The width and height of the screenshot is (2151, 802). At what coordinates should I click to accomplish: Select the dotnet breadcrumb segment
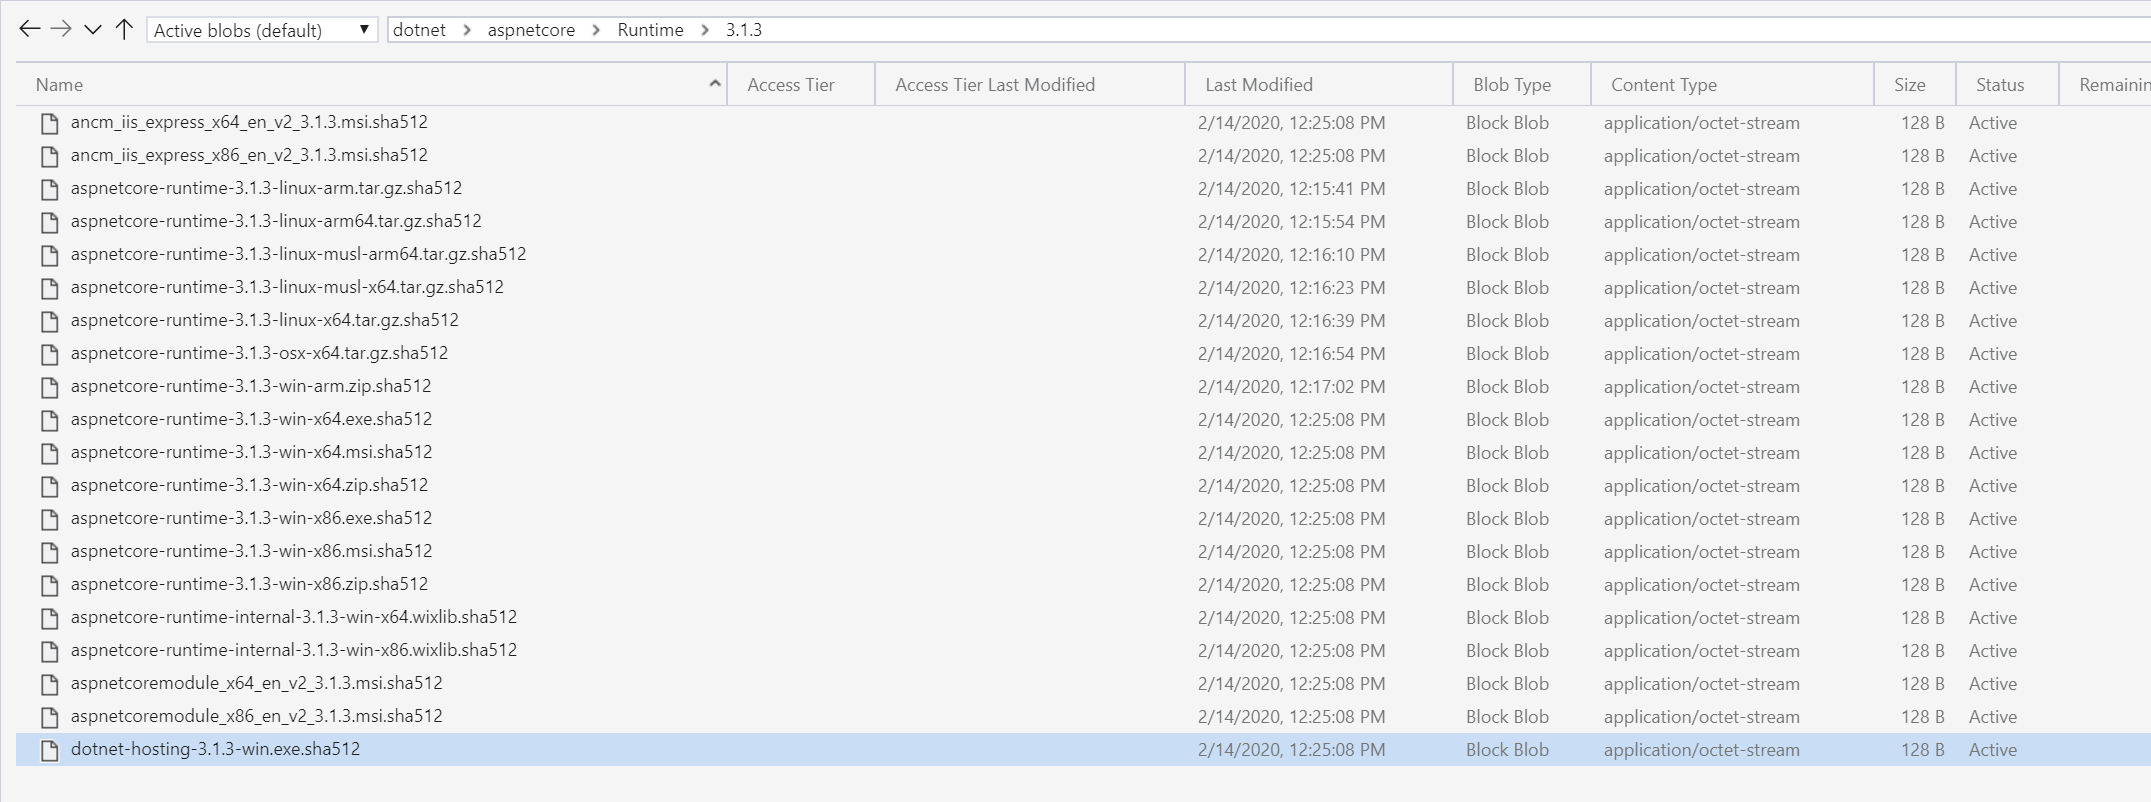coord(419,30)
